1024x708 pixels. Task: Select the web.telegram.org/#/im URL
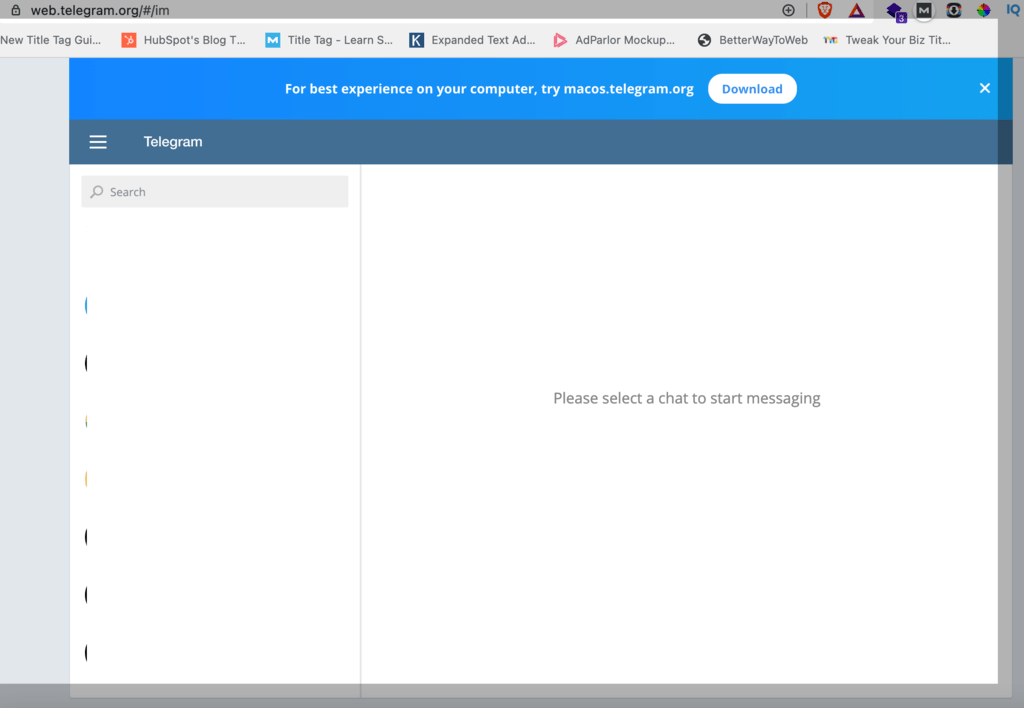click(x=100, y=10)
